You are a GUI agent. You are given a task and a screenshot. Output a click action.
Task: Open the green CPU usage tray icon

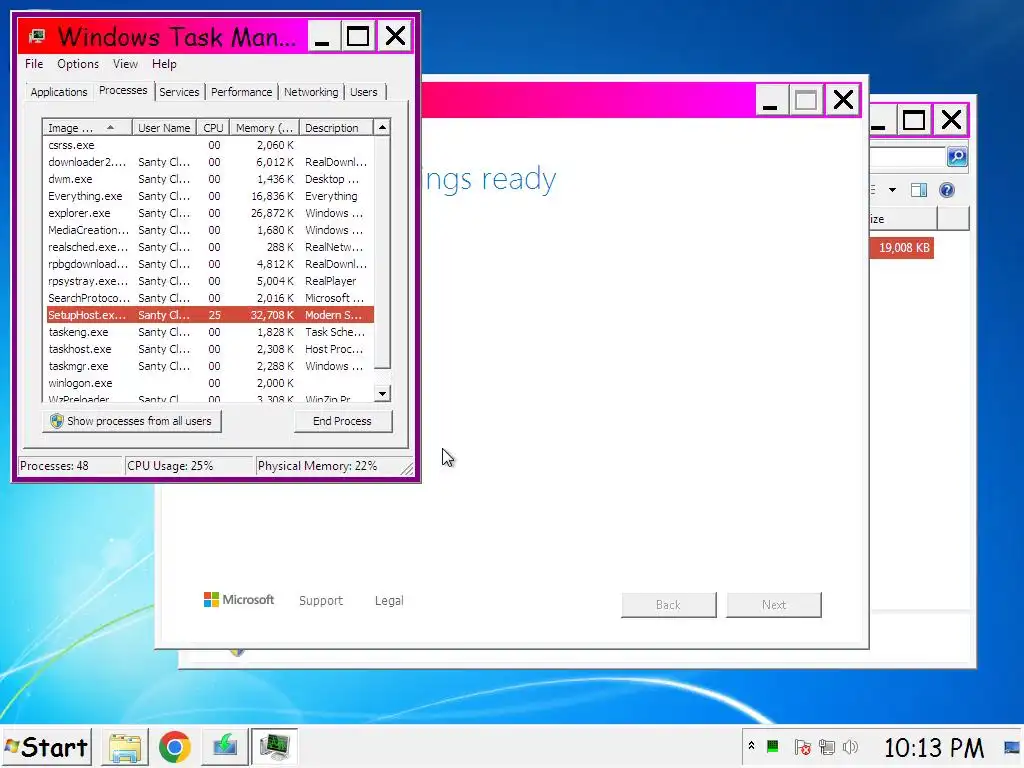(x=773, y=746)
